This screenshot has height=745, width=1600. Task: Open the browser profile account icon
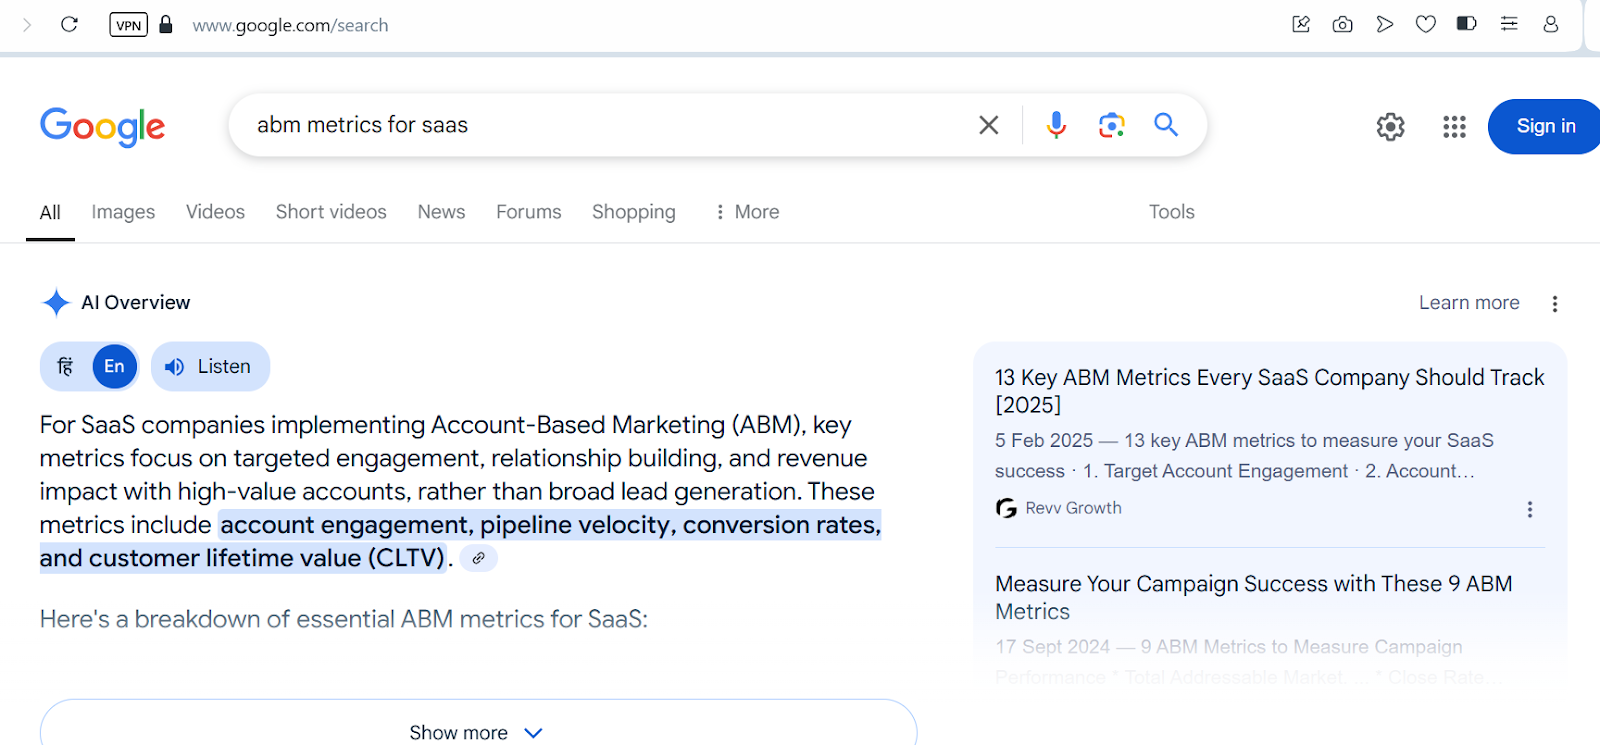[x=1551, y=24]
